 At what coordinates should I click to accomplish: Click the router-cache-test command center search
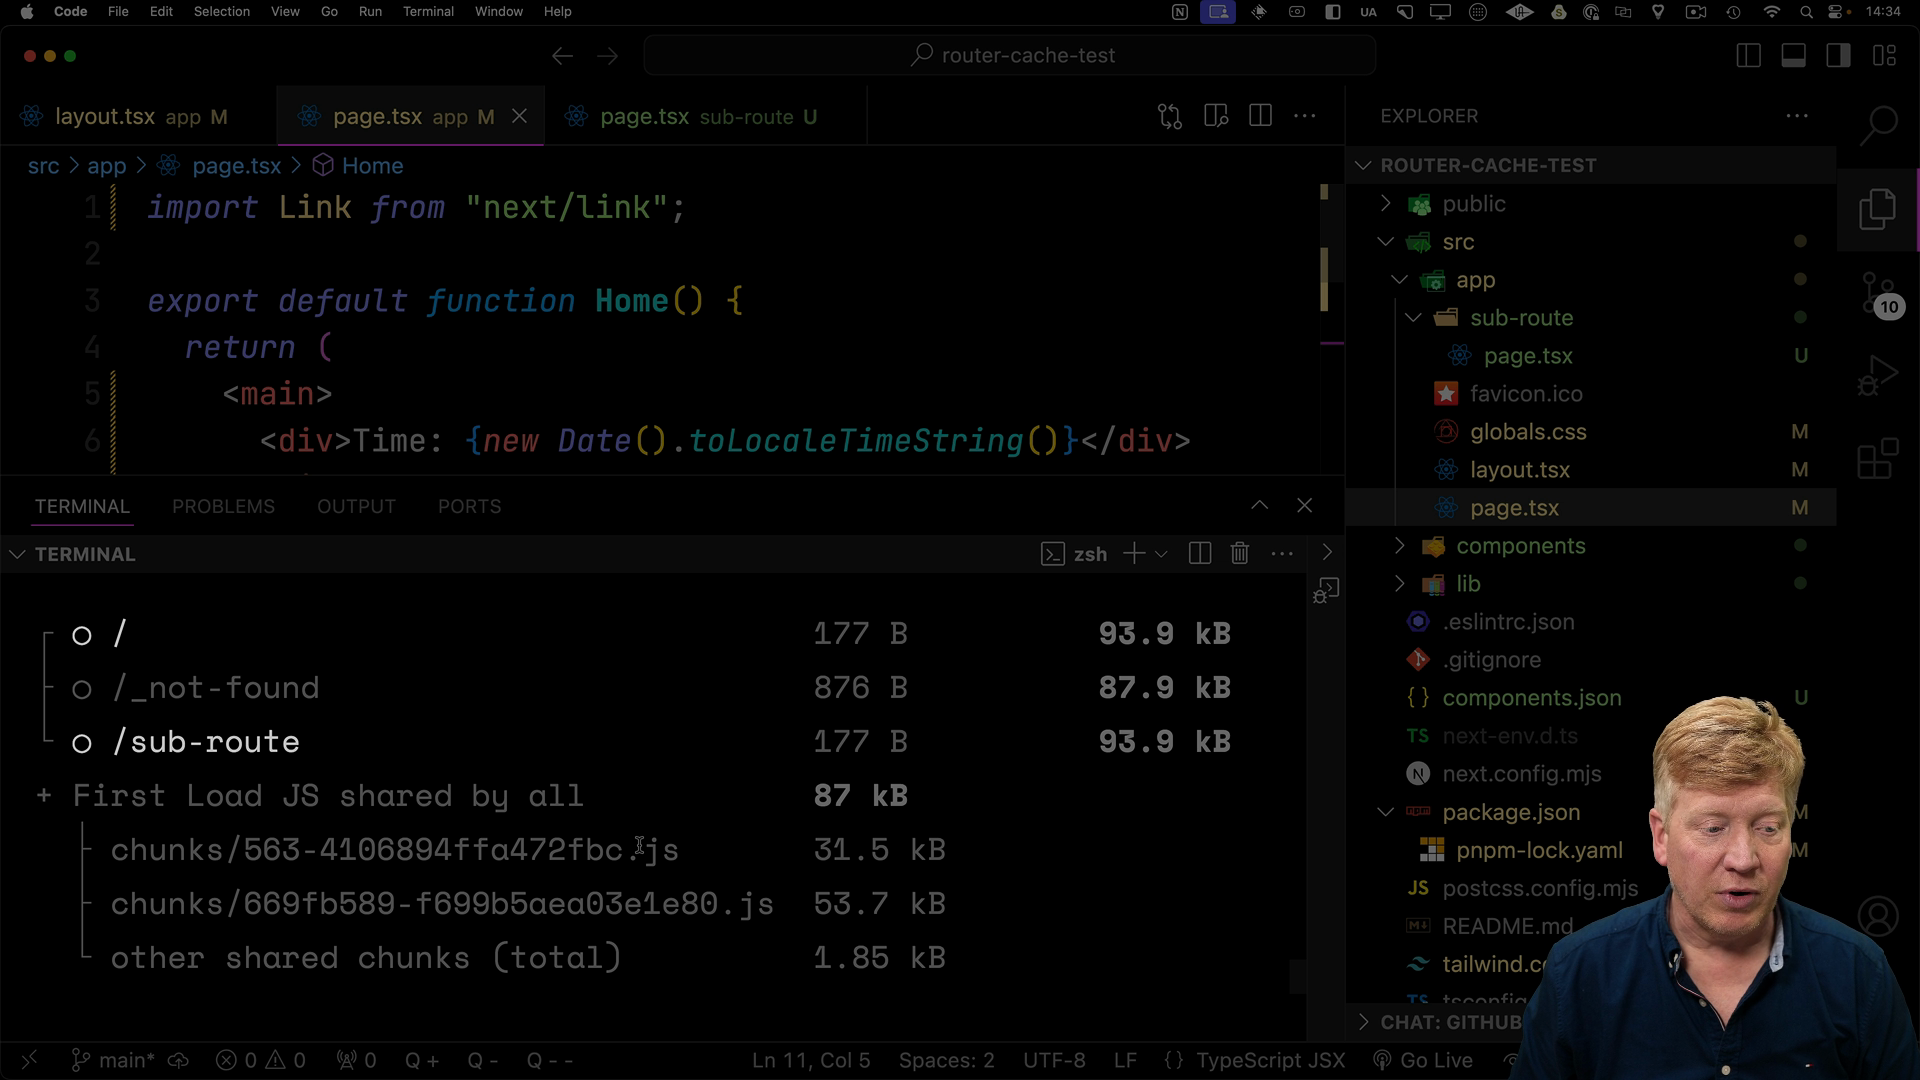1010,56
